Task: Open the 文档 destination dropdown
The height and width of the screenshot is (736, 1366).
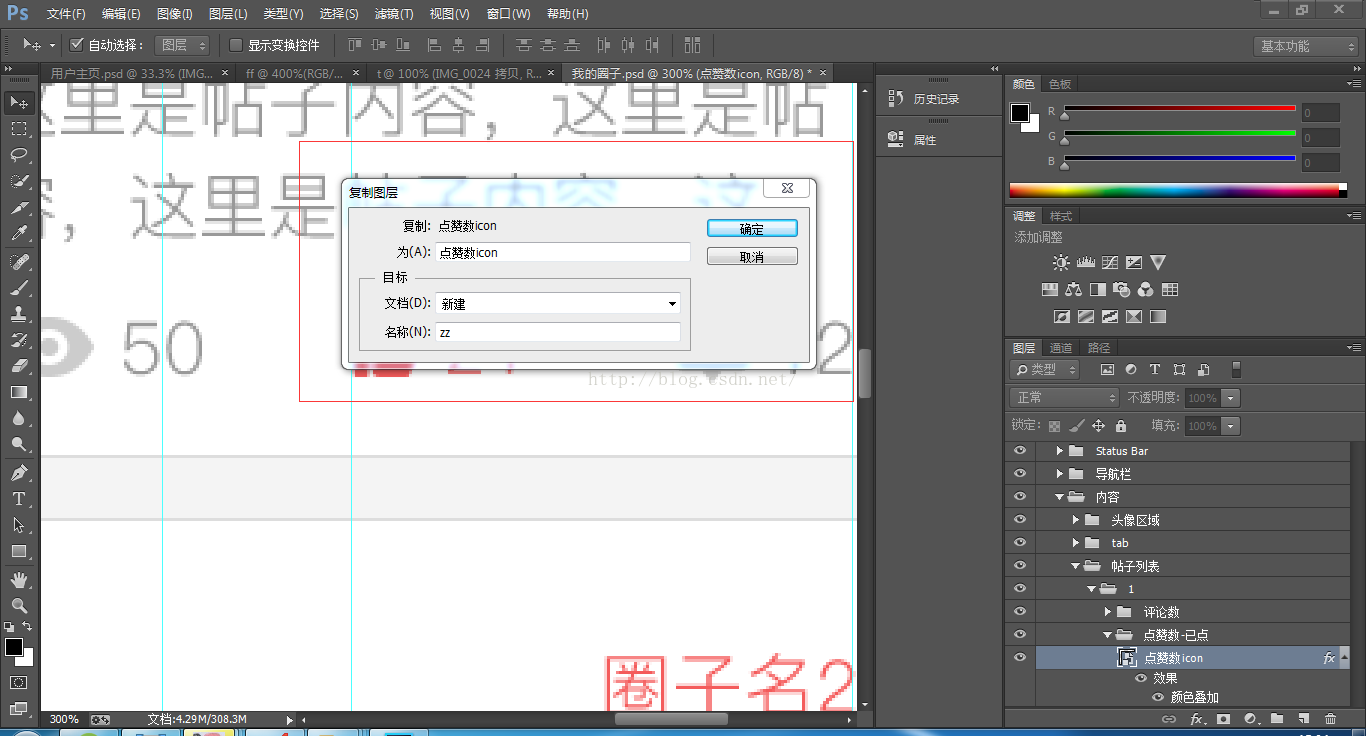Action: coord(558,304)
